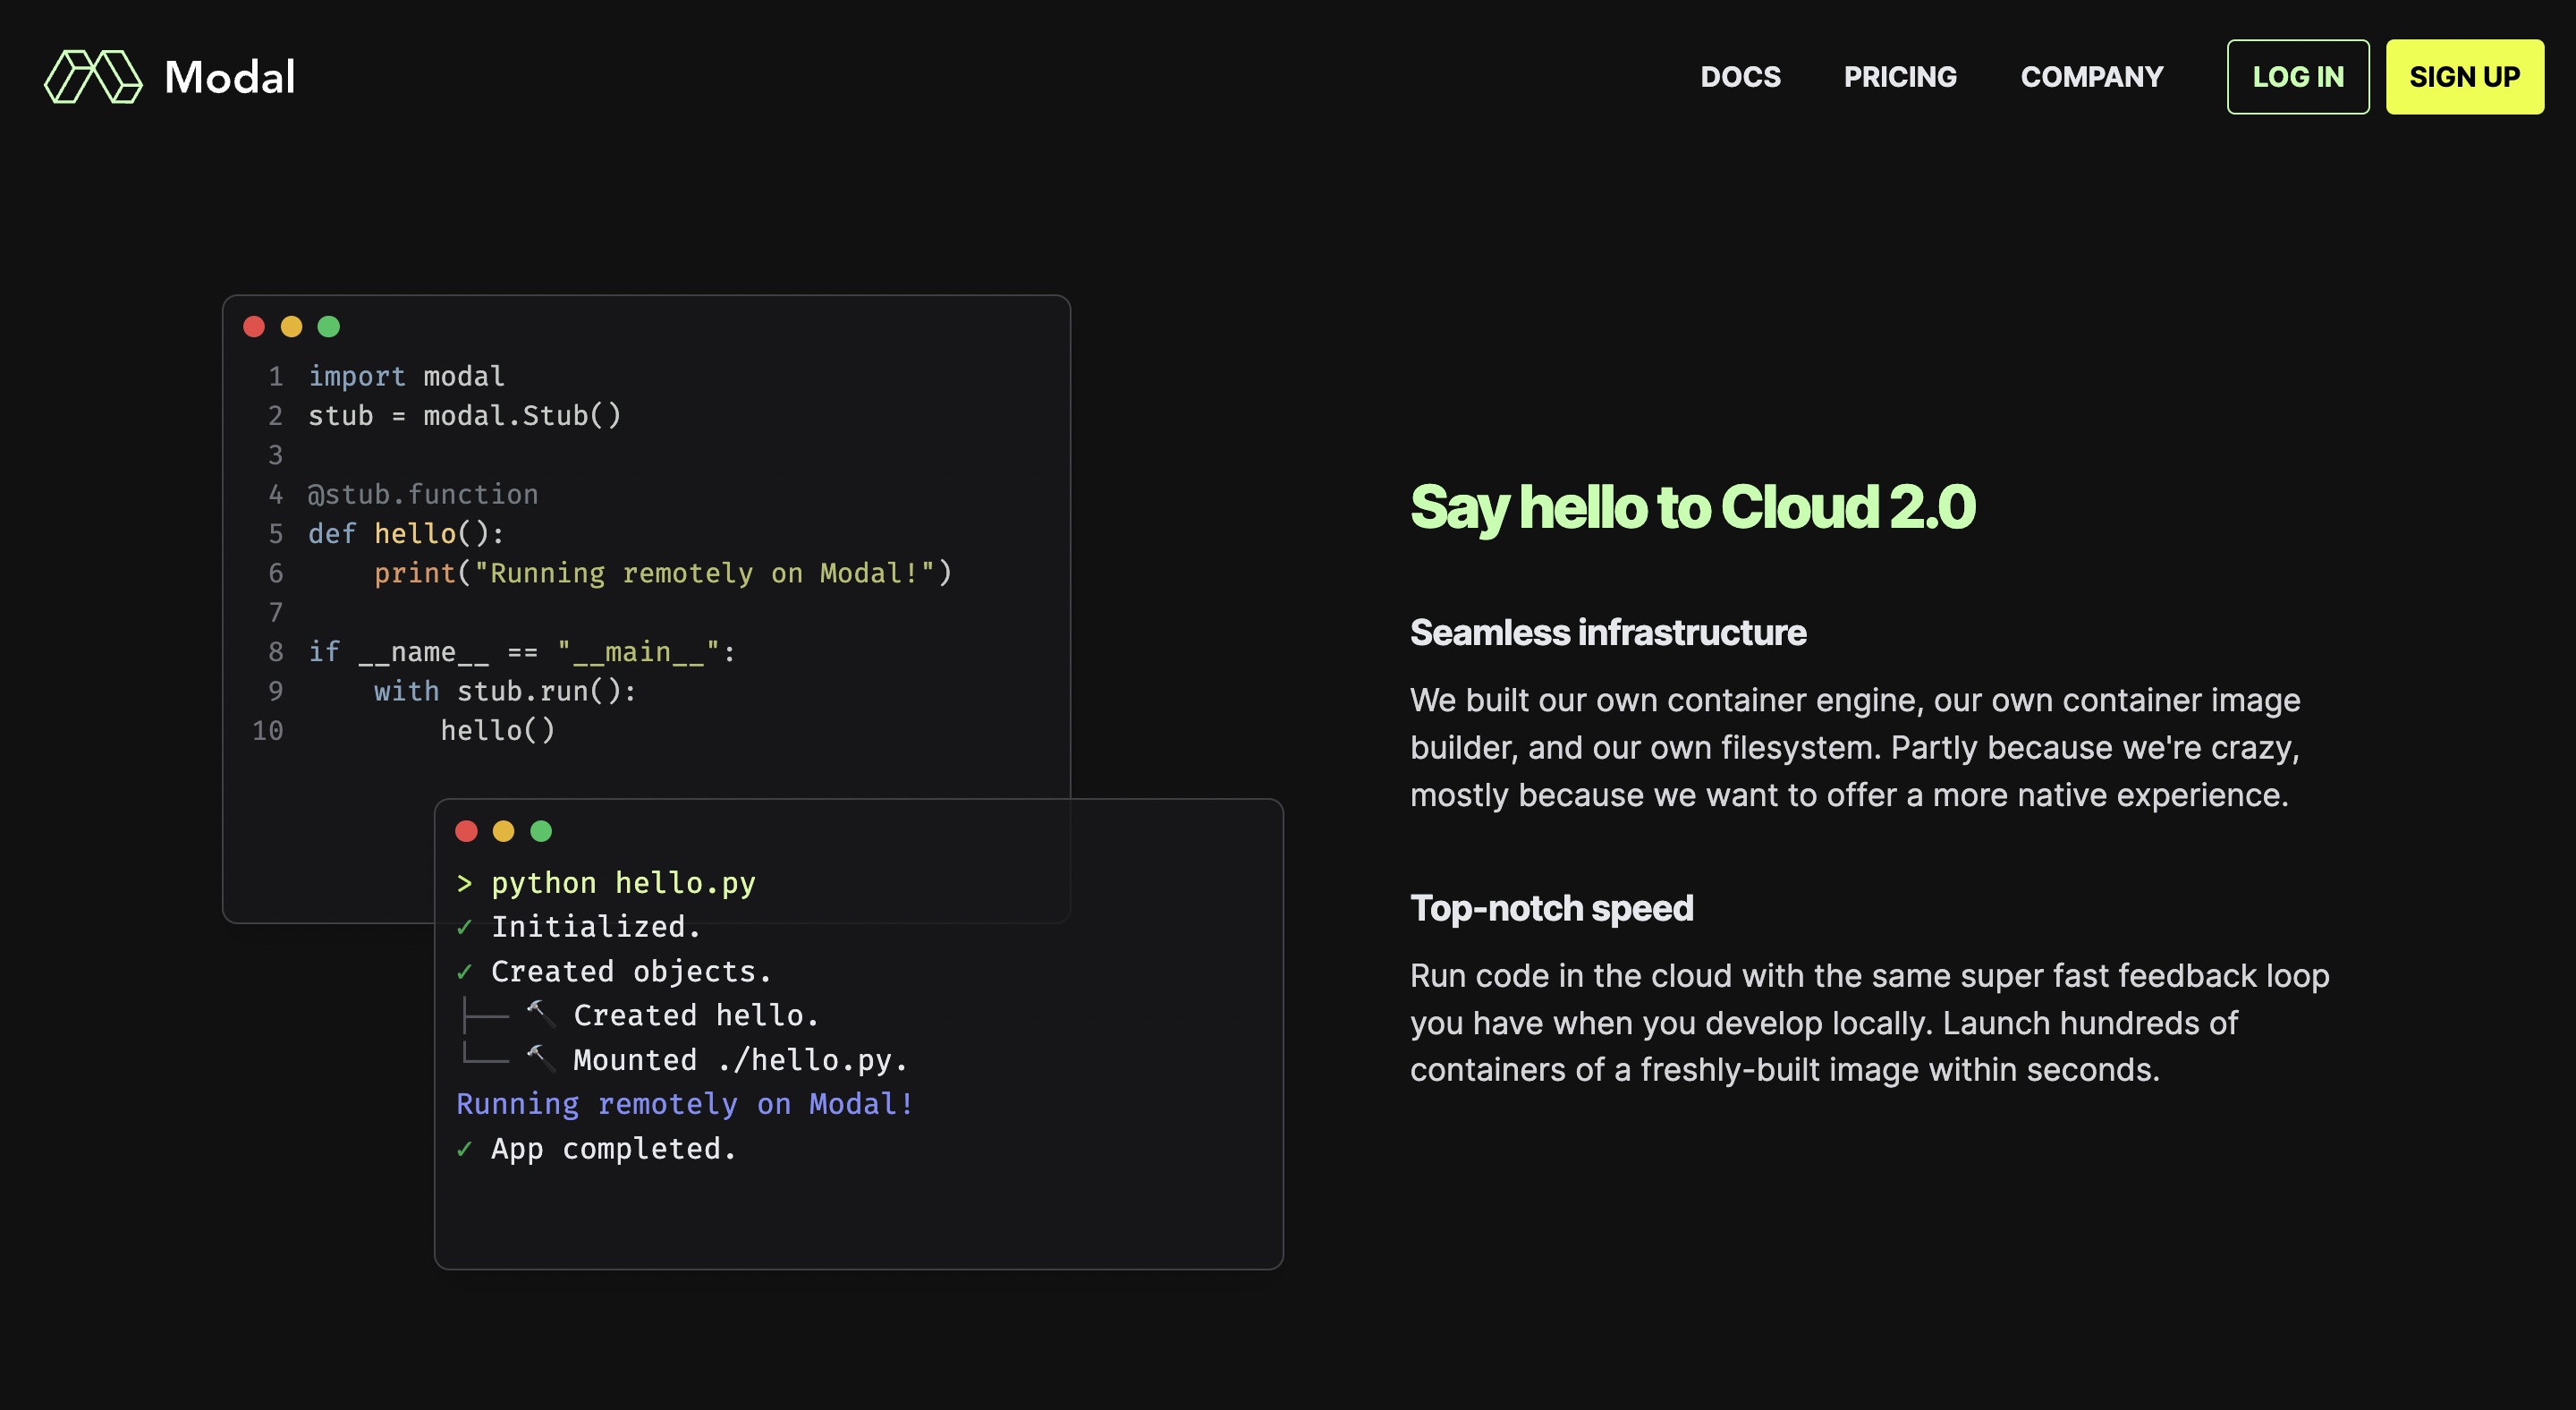Click green dot in code editor window
The width and height of the screenshot is (2576, 1410).
pyautogui.click(x=328, y=327)
